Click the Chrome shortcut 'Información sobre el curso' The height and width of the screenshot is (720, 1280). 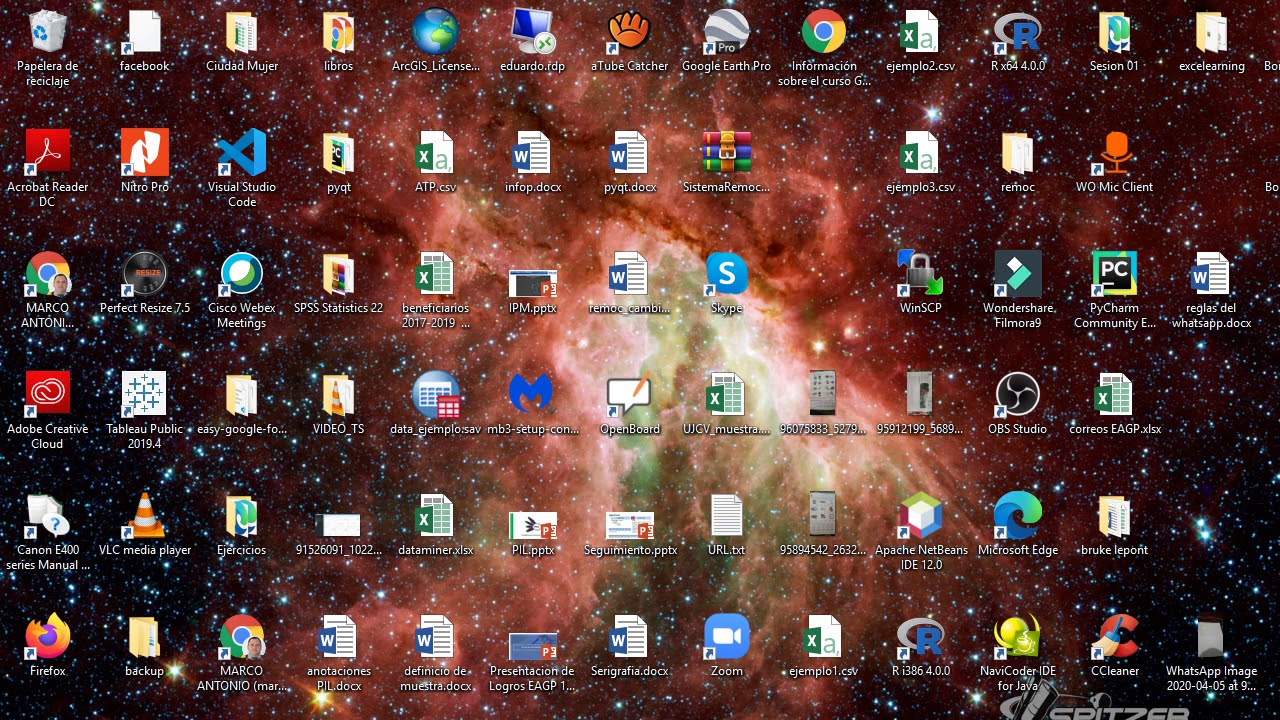823,32
